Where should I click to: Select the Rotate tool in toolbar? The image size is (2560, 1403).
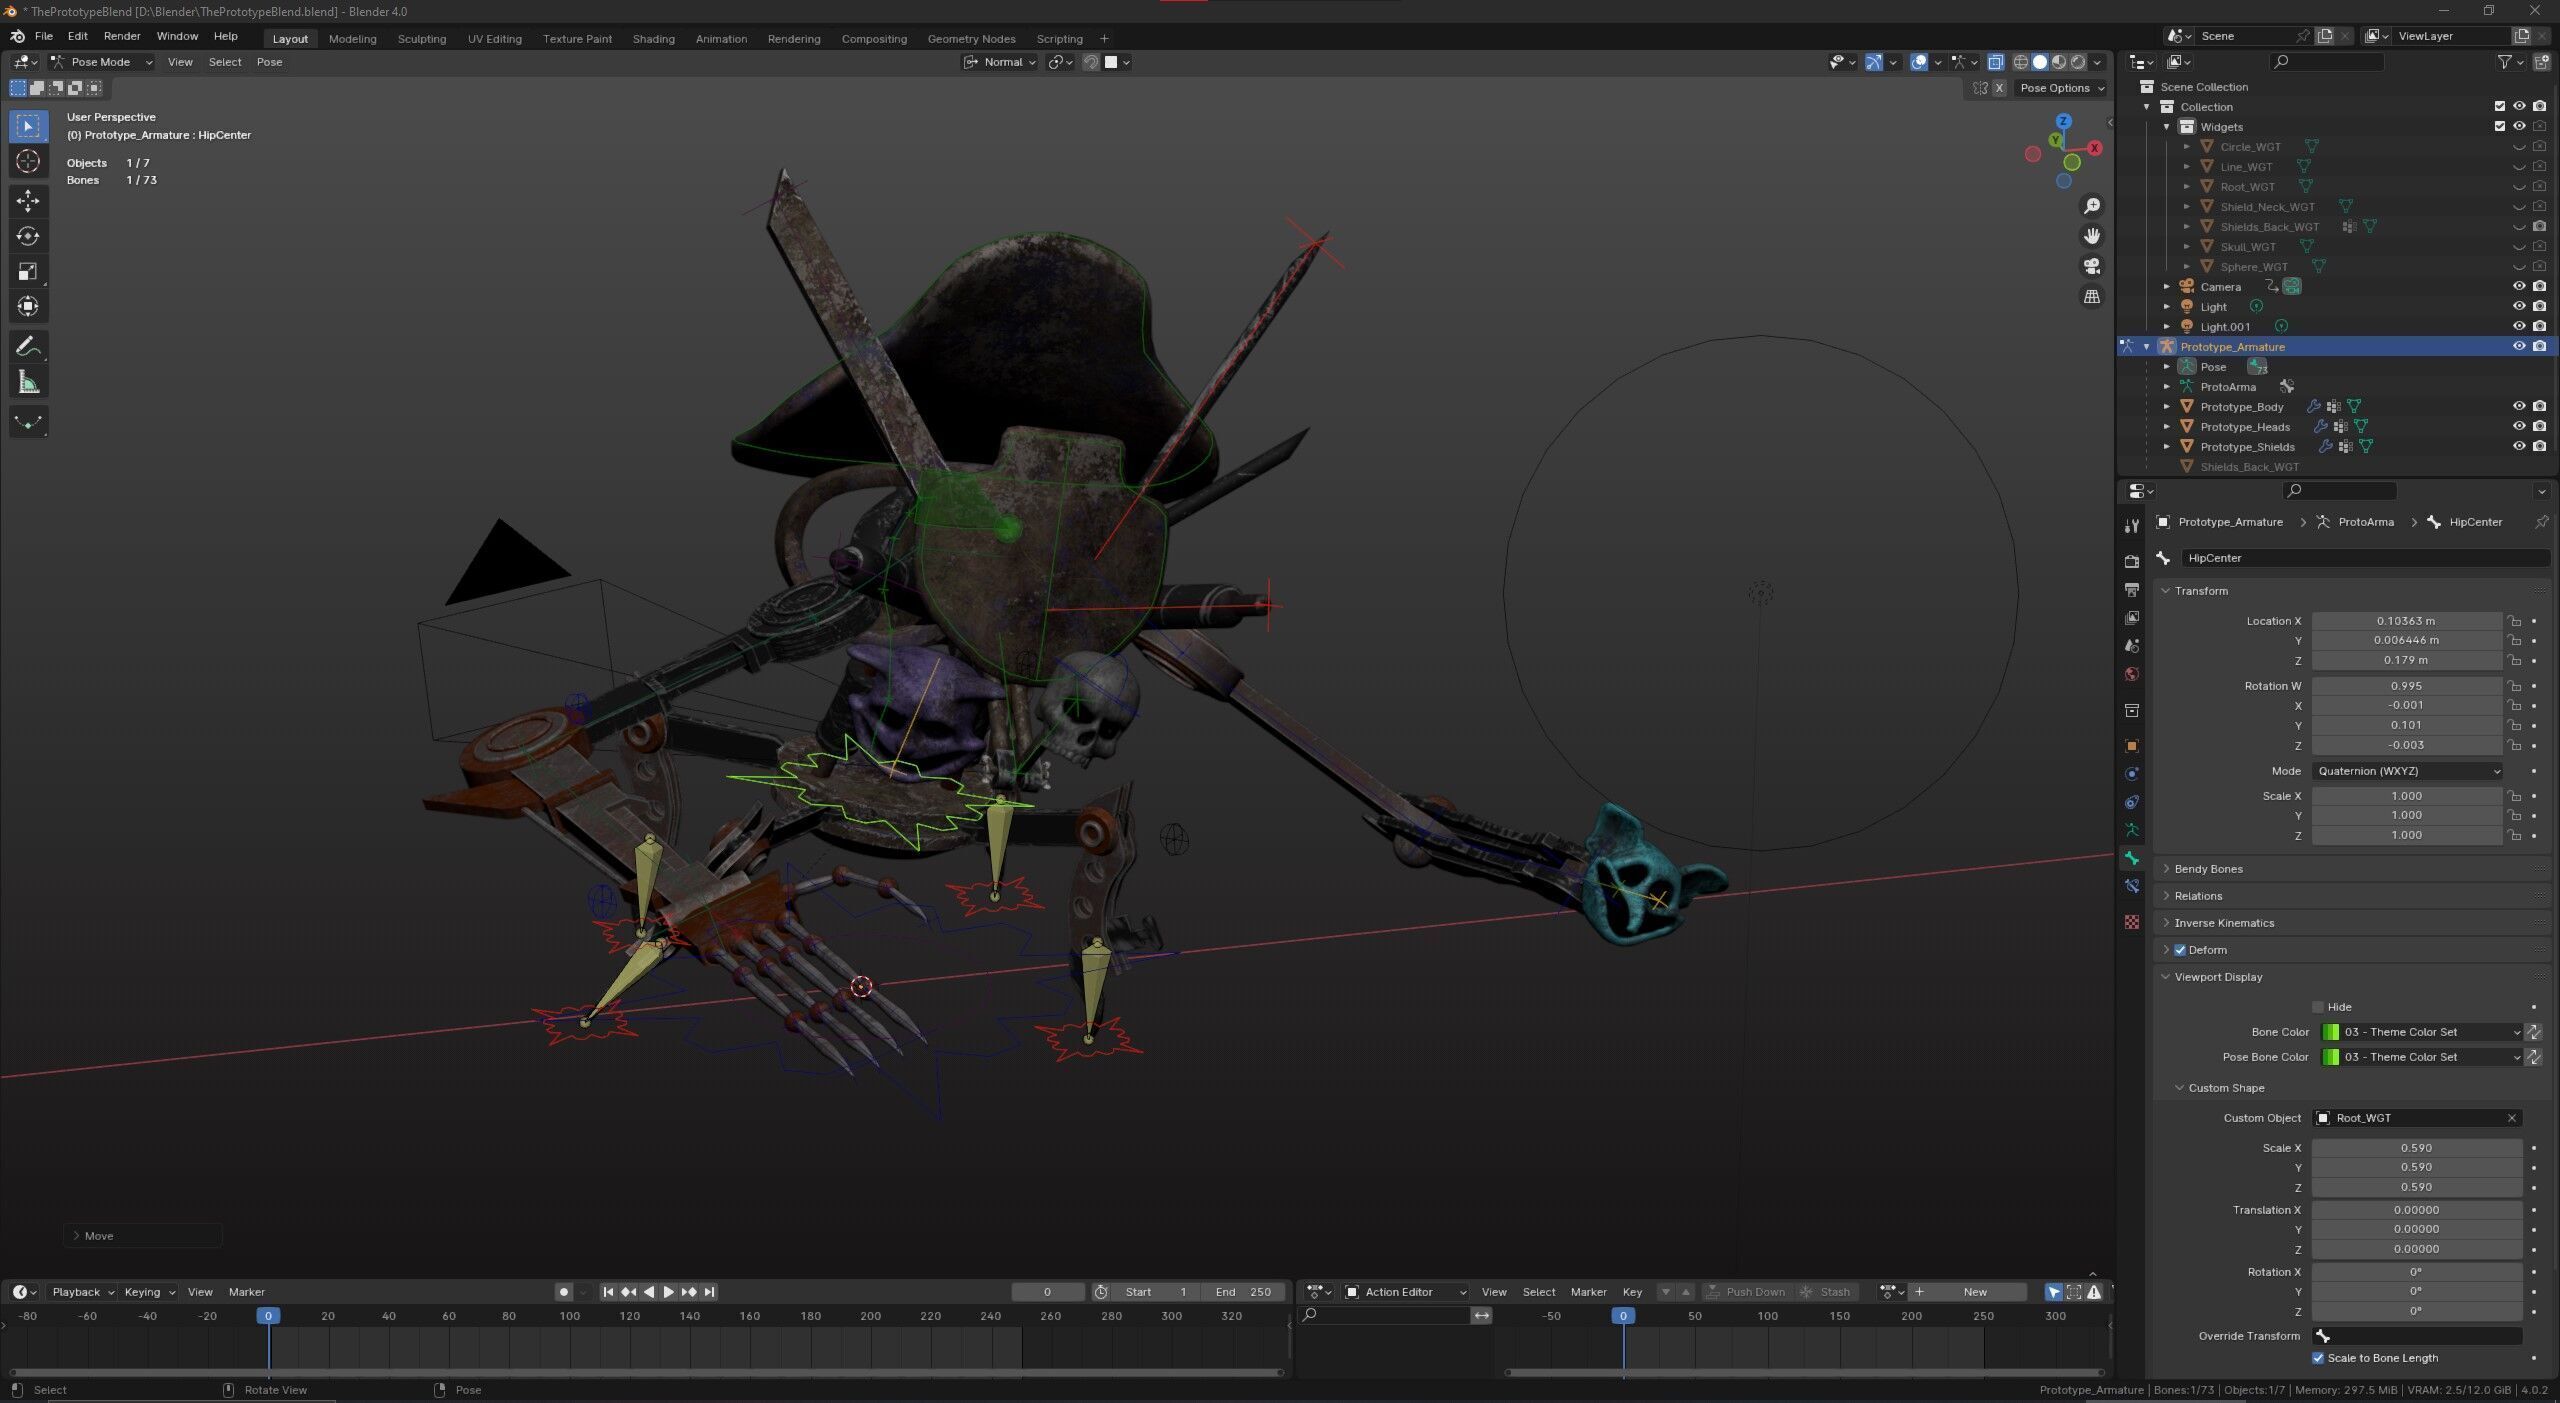[28, 236]
